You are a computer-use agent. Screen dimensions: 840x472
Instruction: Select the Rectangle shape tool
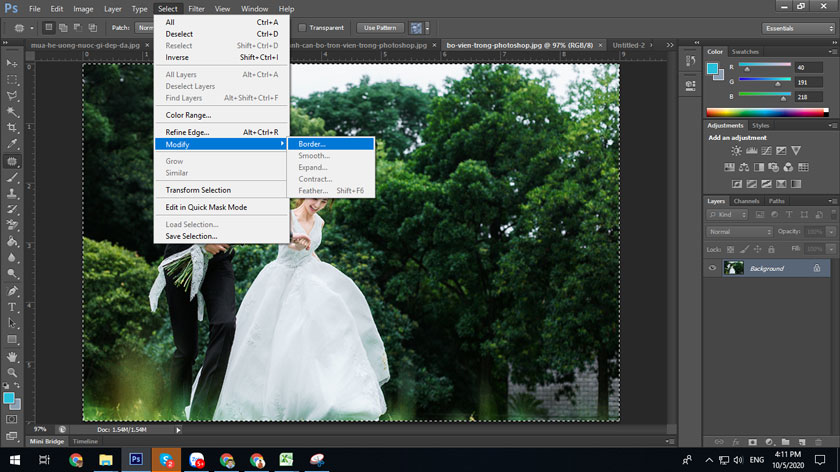tap(12, 340)
